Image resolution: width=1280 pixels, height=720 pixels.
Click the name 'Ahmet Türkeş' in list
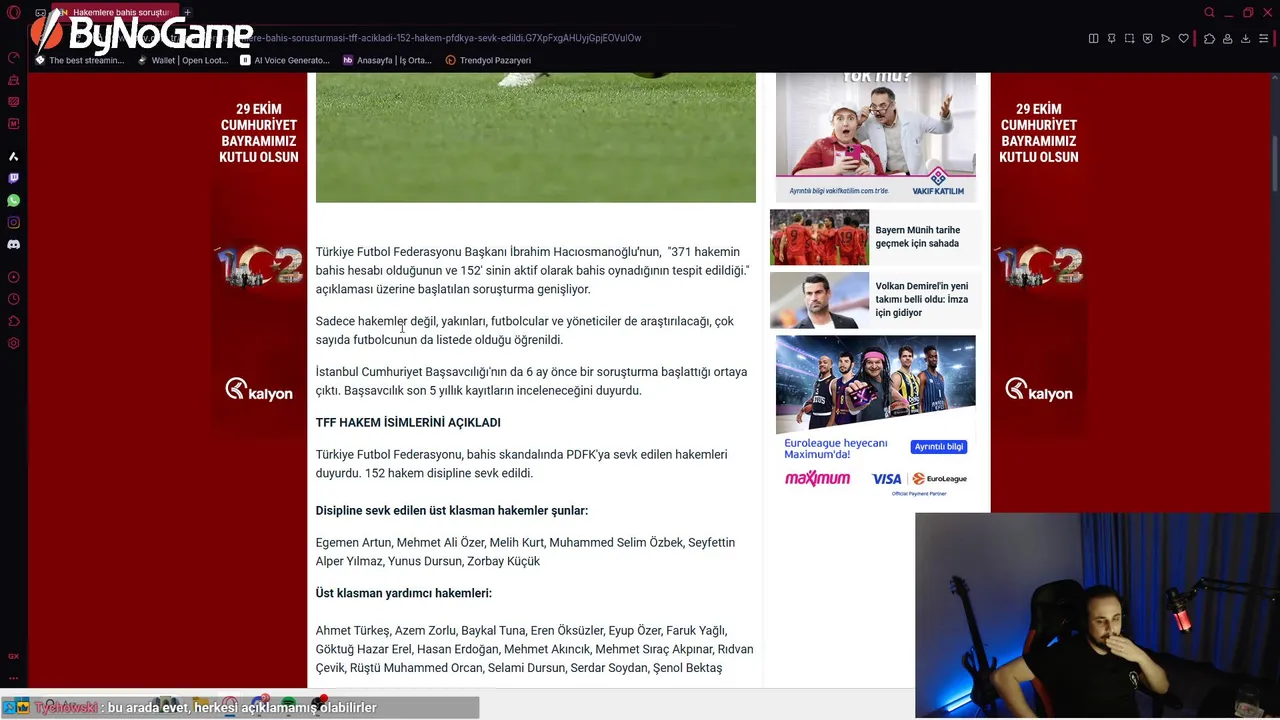point(352,631)
